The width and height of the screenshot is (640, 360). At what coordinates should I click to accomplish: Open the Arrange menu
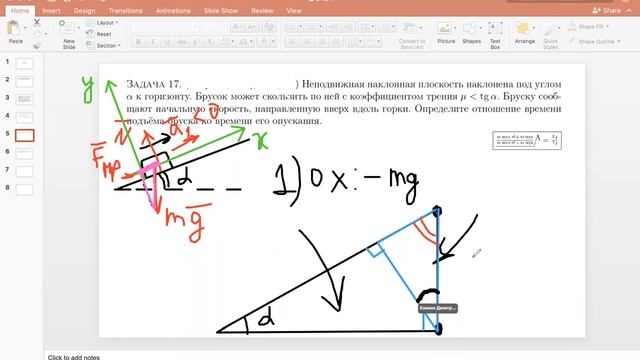point(524,33)
